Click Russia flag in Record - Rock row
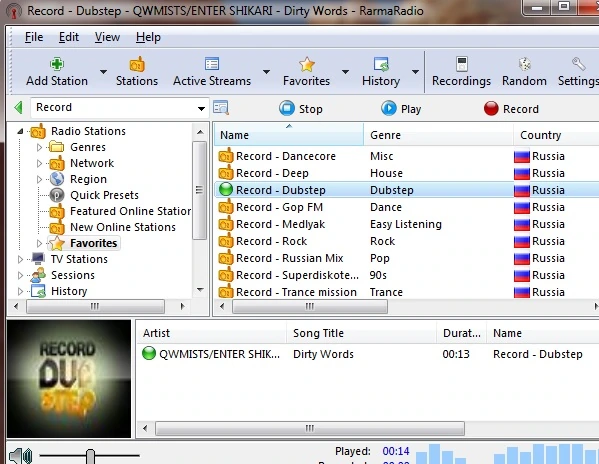Viewport: 599px width, 464px height. tap(521, 241)
